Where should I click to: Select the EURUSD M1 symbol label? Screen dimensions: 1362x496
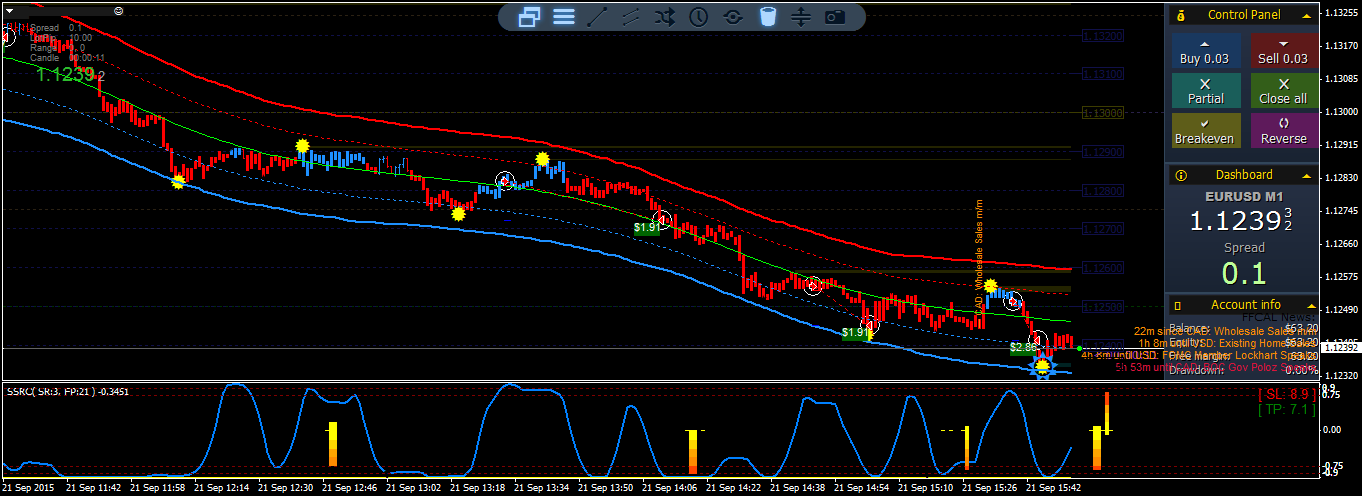1244,197
